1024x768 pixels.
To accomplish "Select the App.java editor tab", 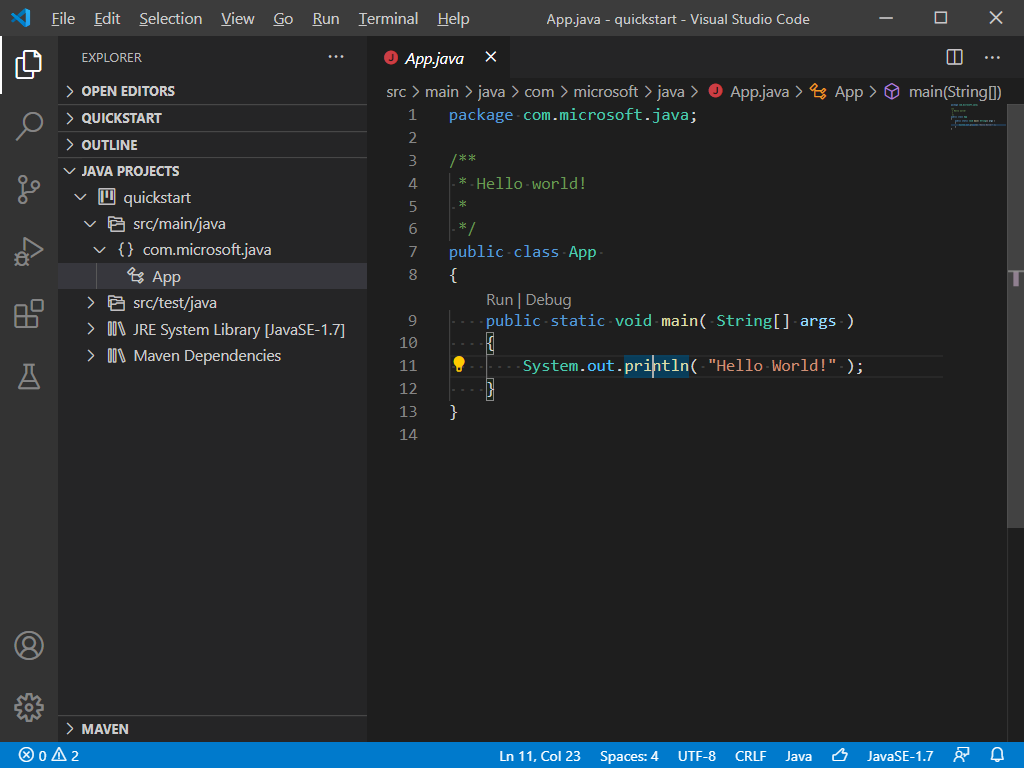I will tap(434, 57).
